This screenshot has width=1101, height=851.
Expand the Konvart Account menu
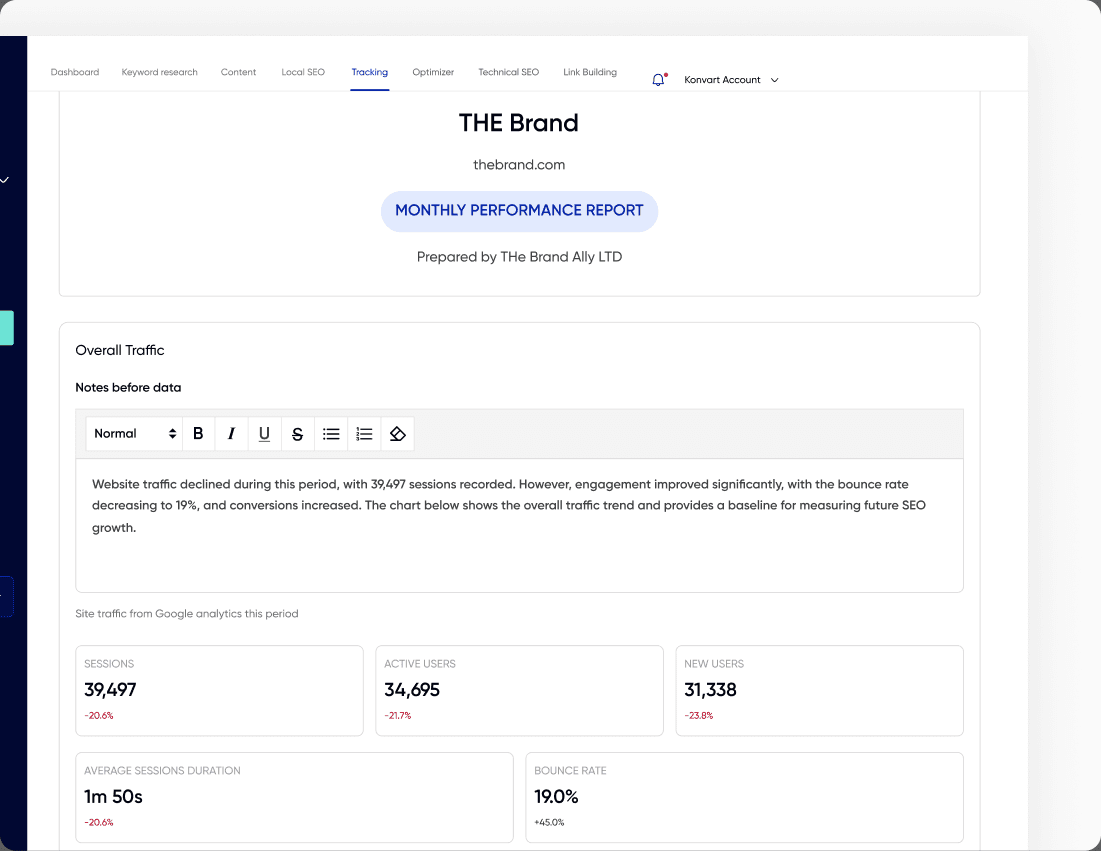731,80
